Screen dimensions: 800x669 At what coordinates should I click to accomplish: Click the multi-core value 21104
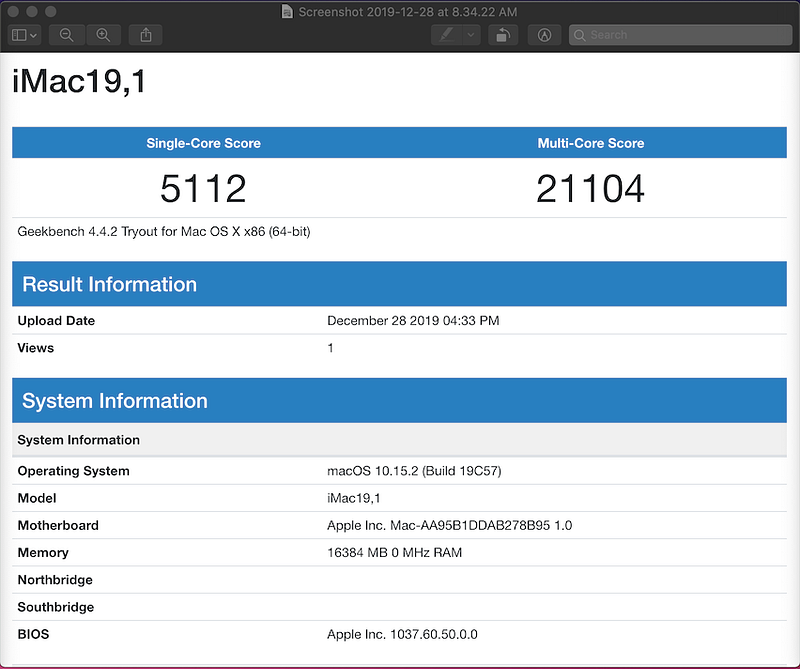point(591,188)
